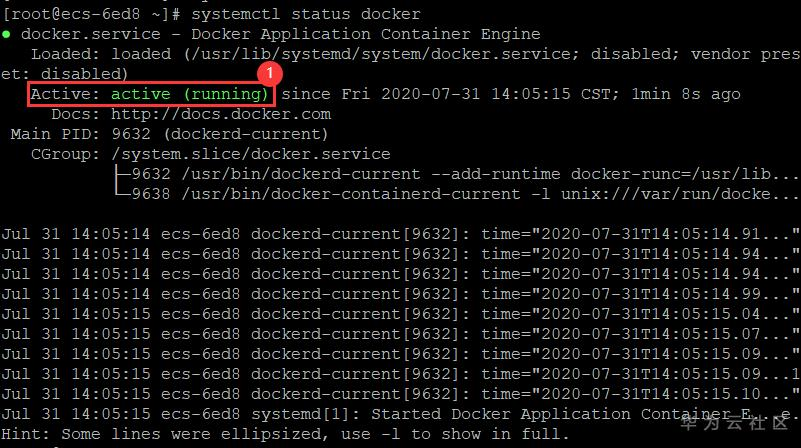Click the /system.slice/docker.service CGroup path
The width and height of the screenshot is (801, 448).
[x=250, y=154]
